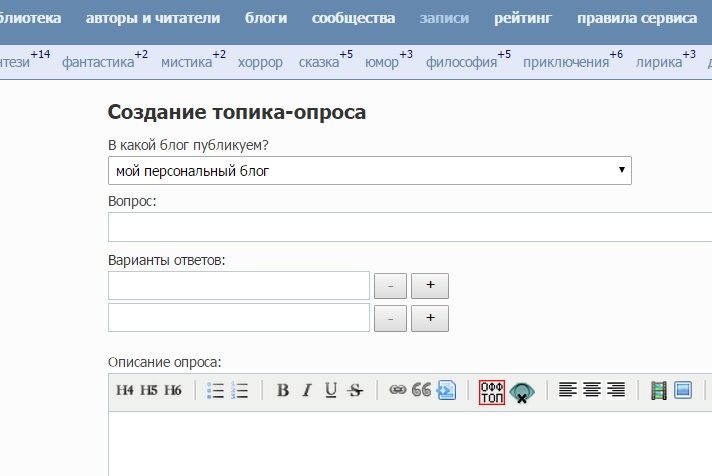Align text to the right

[616, 391]
